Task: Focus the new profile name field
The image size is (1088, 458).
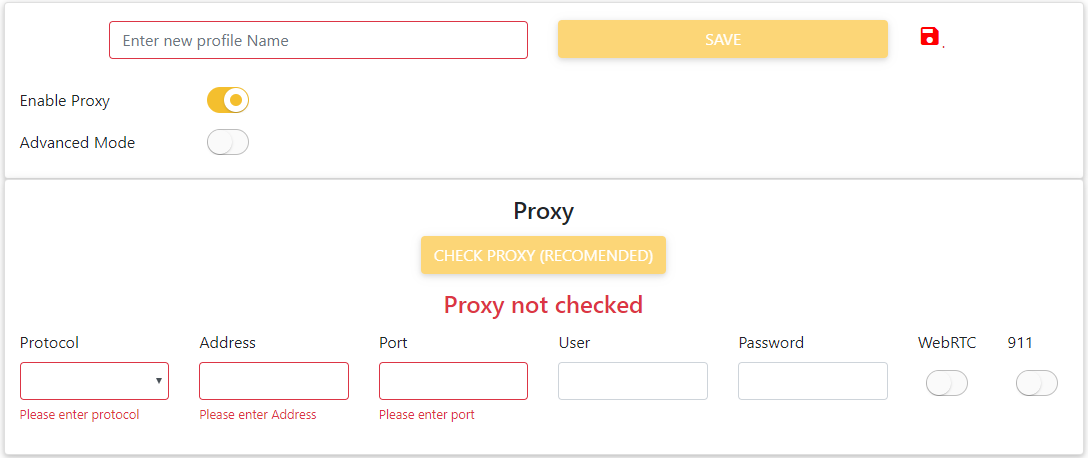Action: coord(318,40)
